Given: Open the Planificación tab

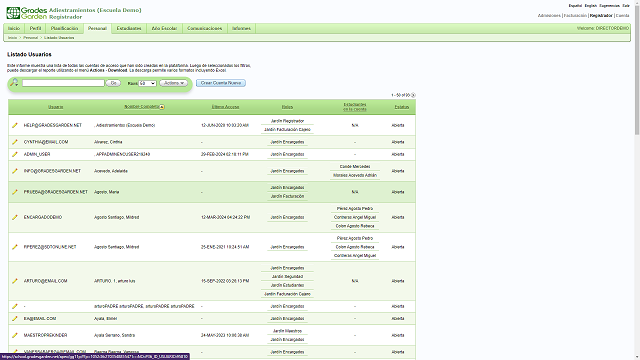Looking at the screenshot, I should (x=64, y=28).
